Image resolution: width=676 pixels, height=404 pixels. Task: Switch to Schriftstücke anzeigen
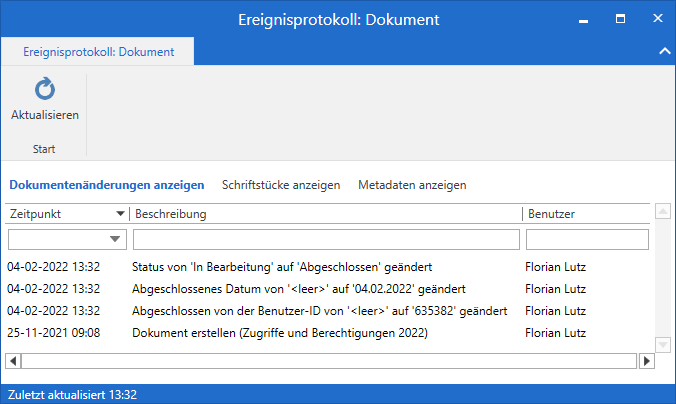pyautogui.click(x=281, y=185)
